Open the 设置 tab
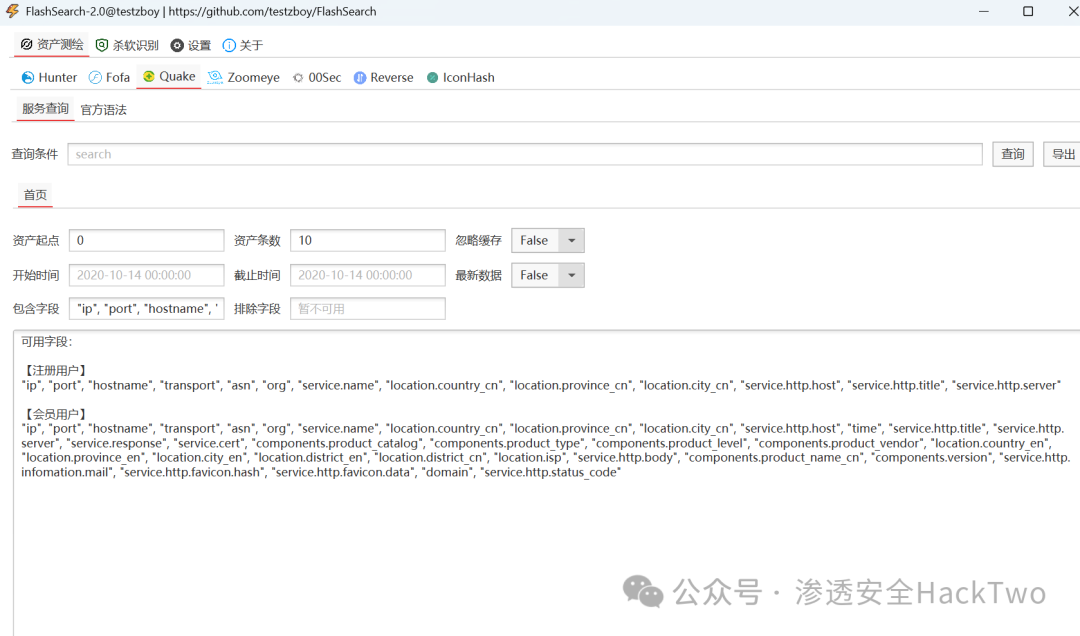 pos(191,45)
